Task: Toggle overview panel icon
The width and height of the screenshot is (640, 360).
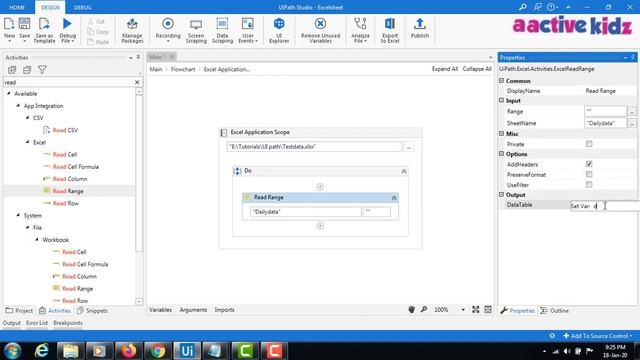Action: pos(488,309)
